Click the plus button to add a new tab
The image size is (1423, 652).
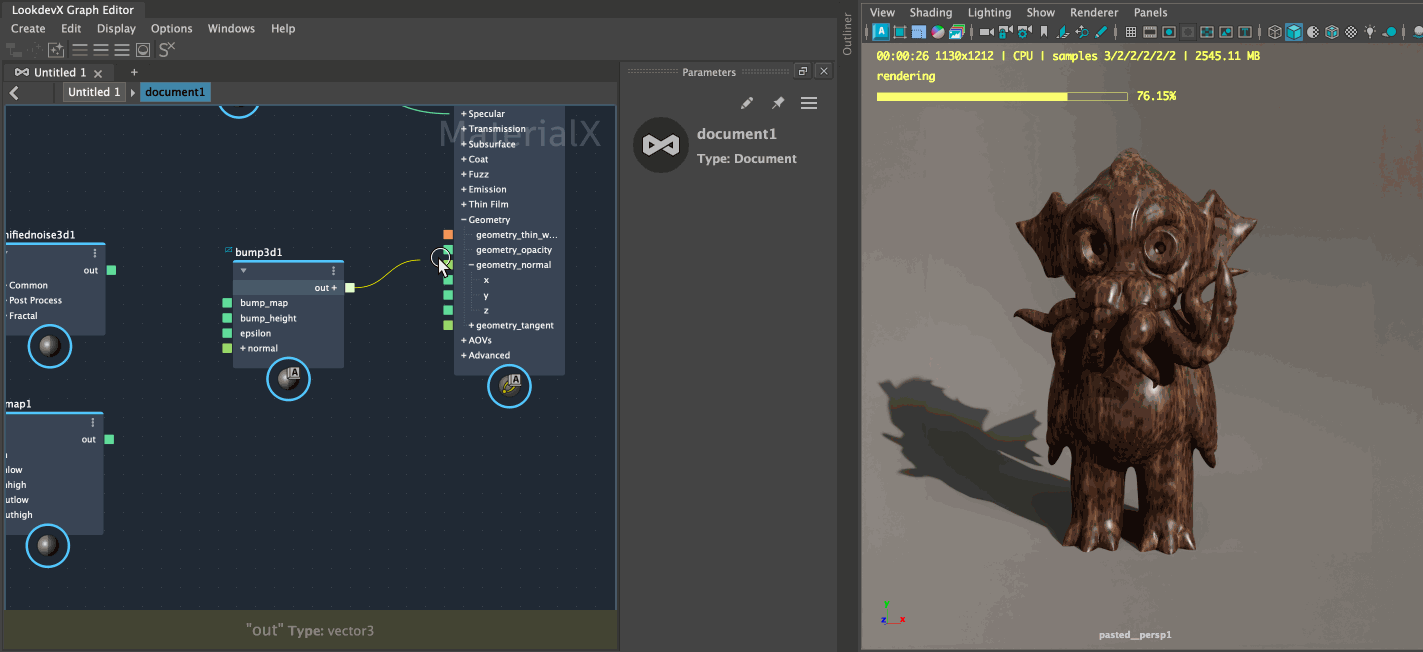(x=134, y=72)
